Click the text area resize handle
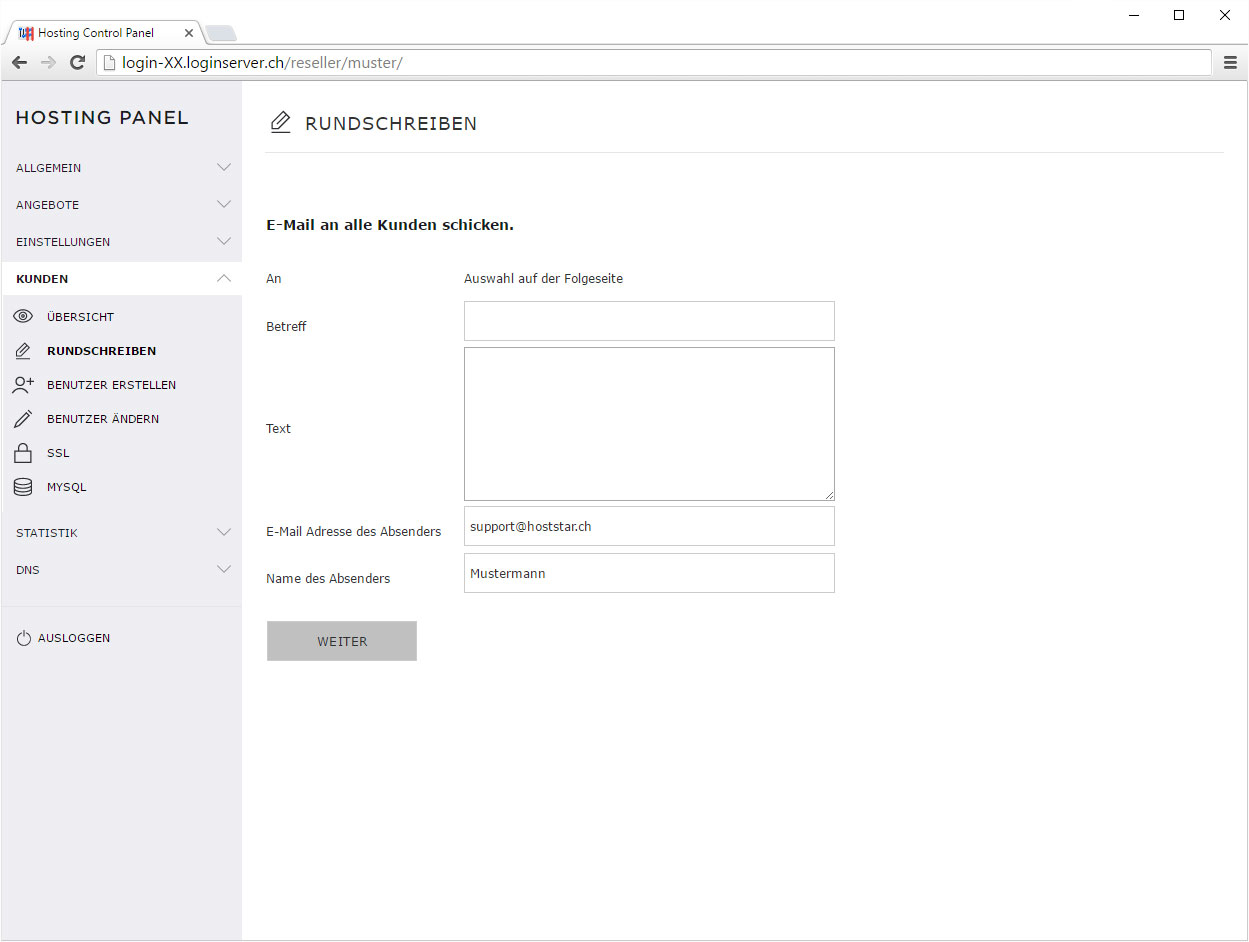 click(829, 495)
